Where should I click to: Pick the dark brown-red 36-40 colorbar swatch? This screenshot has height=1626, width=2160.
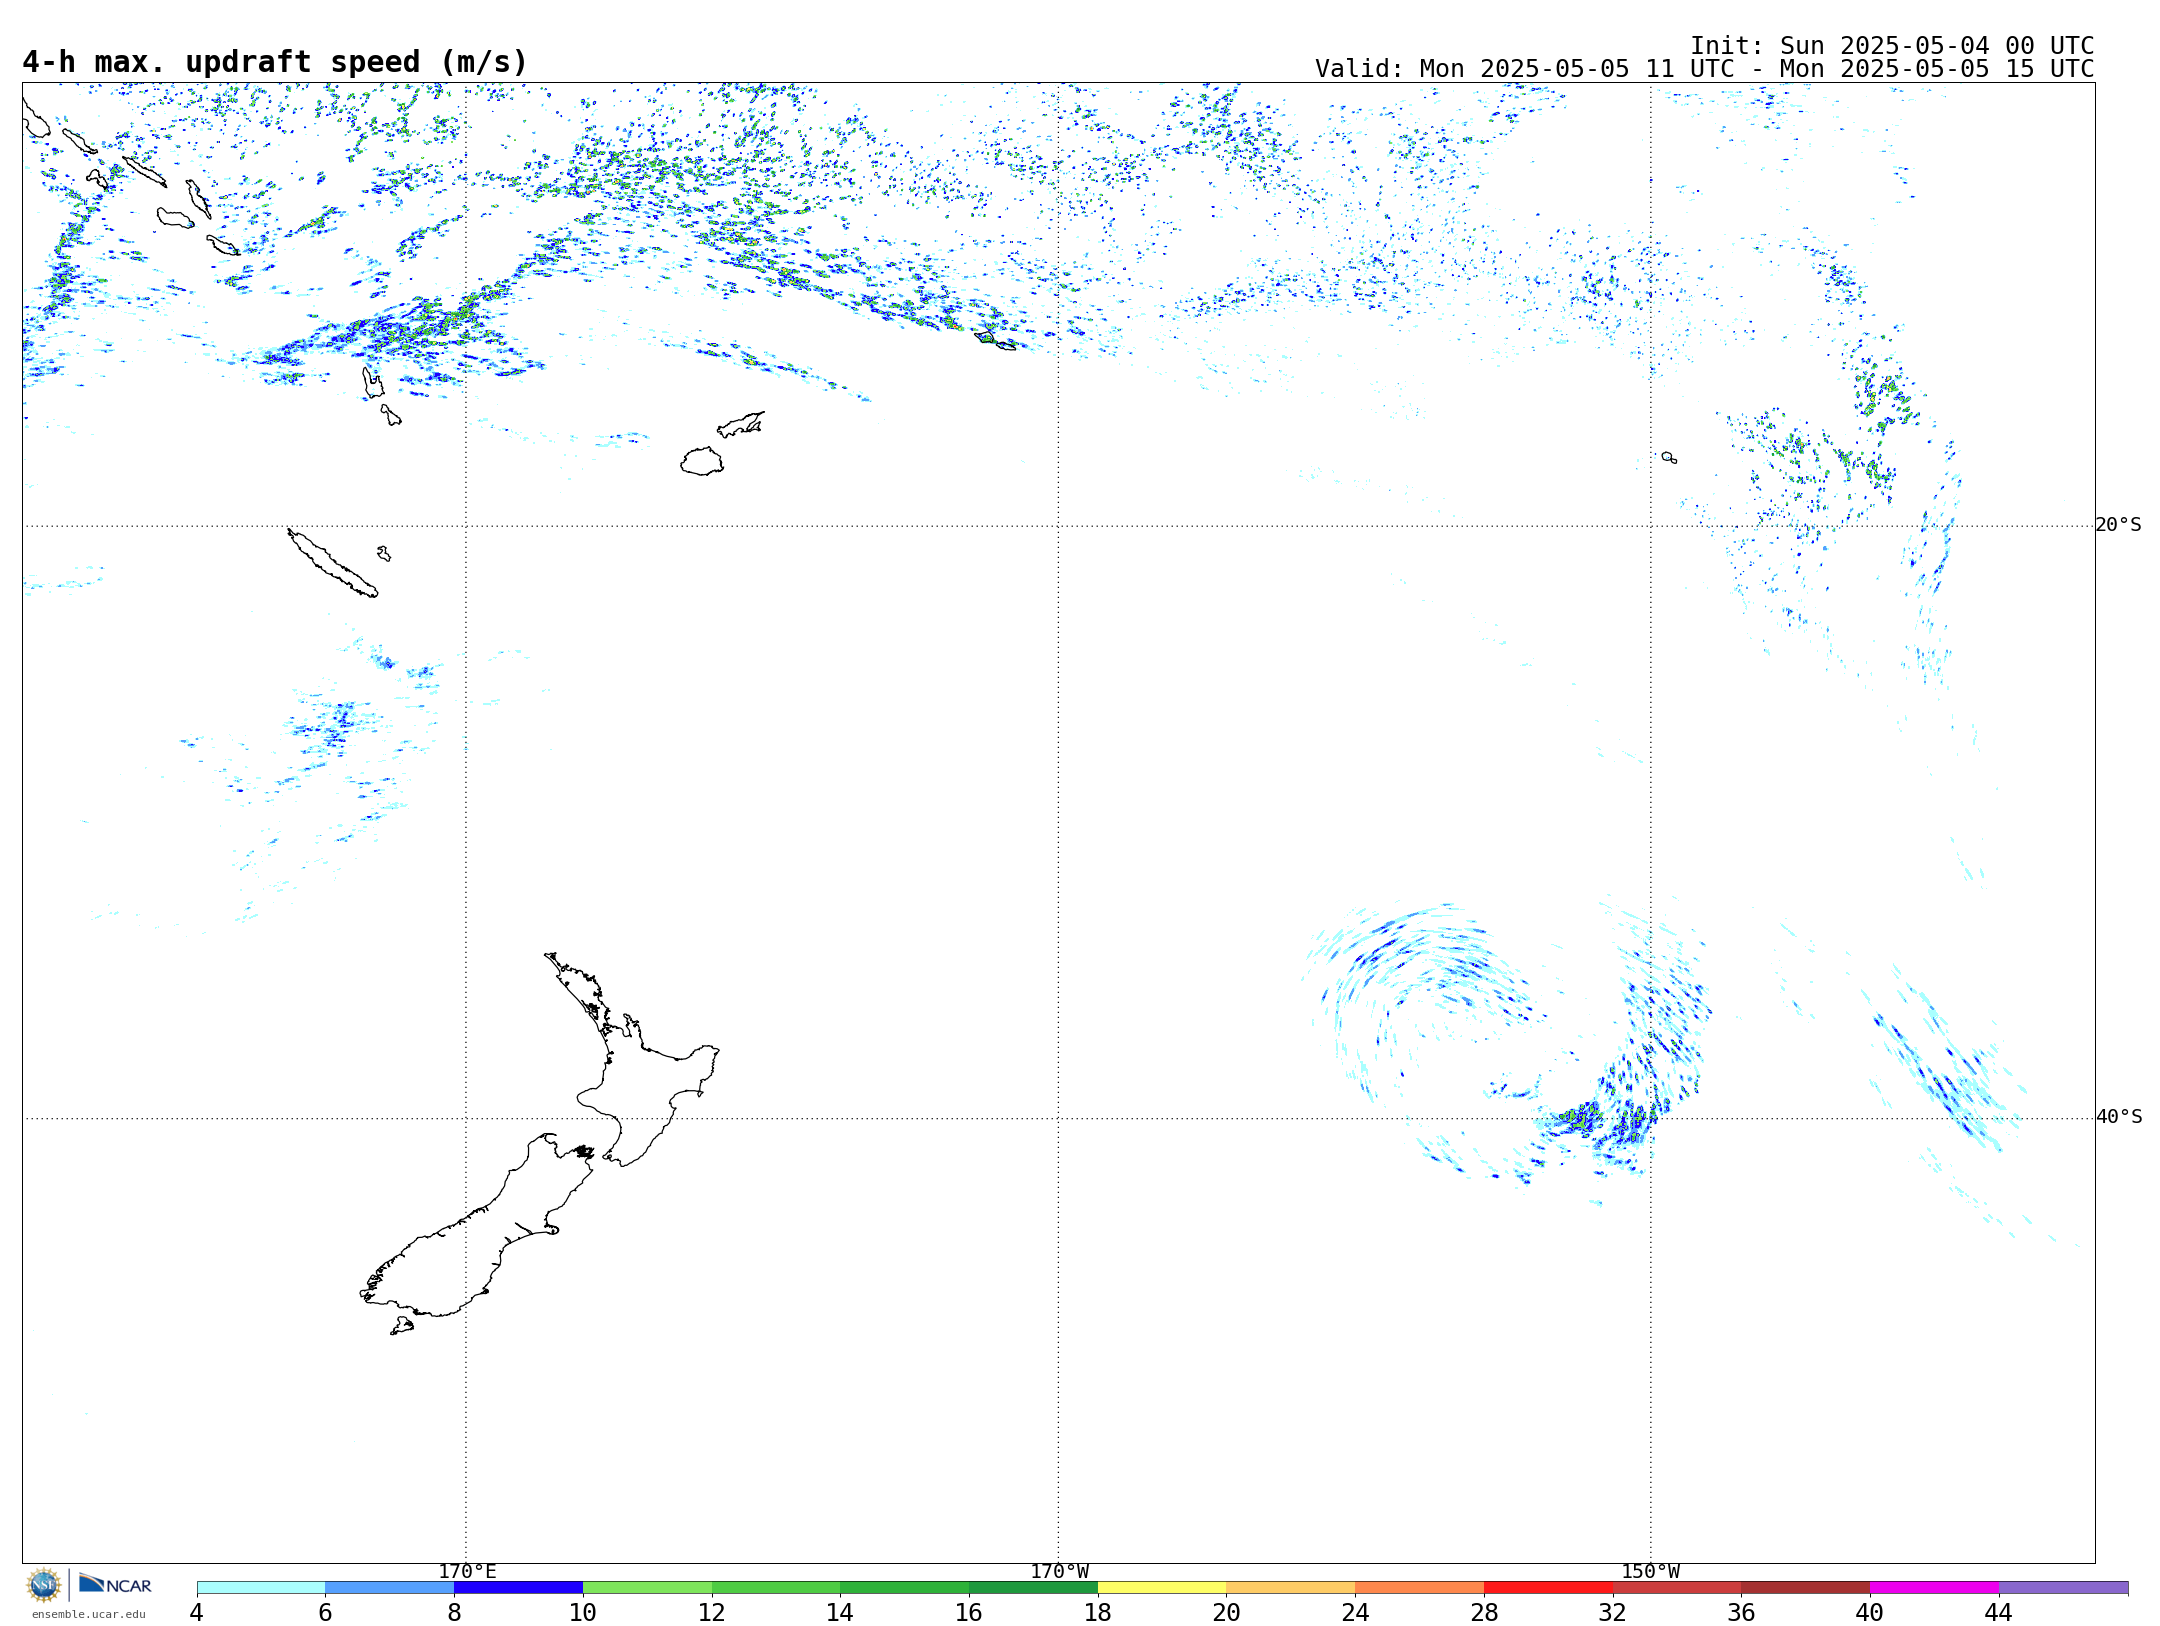(x=1806, y=1588)
